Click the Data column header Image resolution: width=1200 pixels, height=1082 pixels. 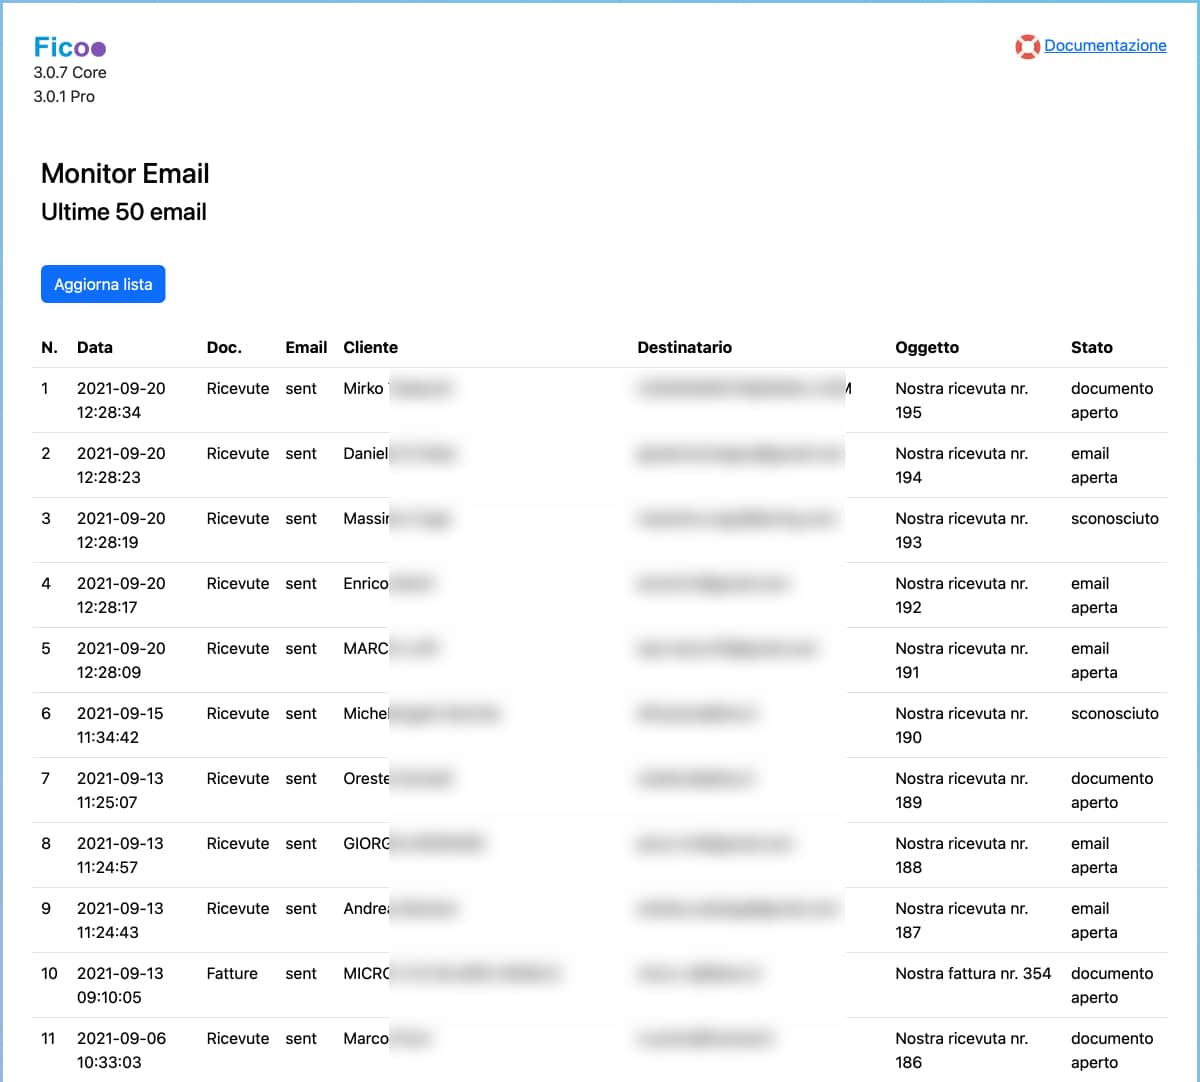[x=95, y=348]
